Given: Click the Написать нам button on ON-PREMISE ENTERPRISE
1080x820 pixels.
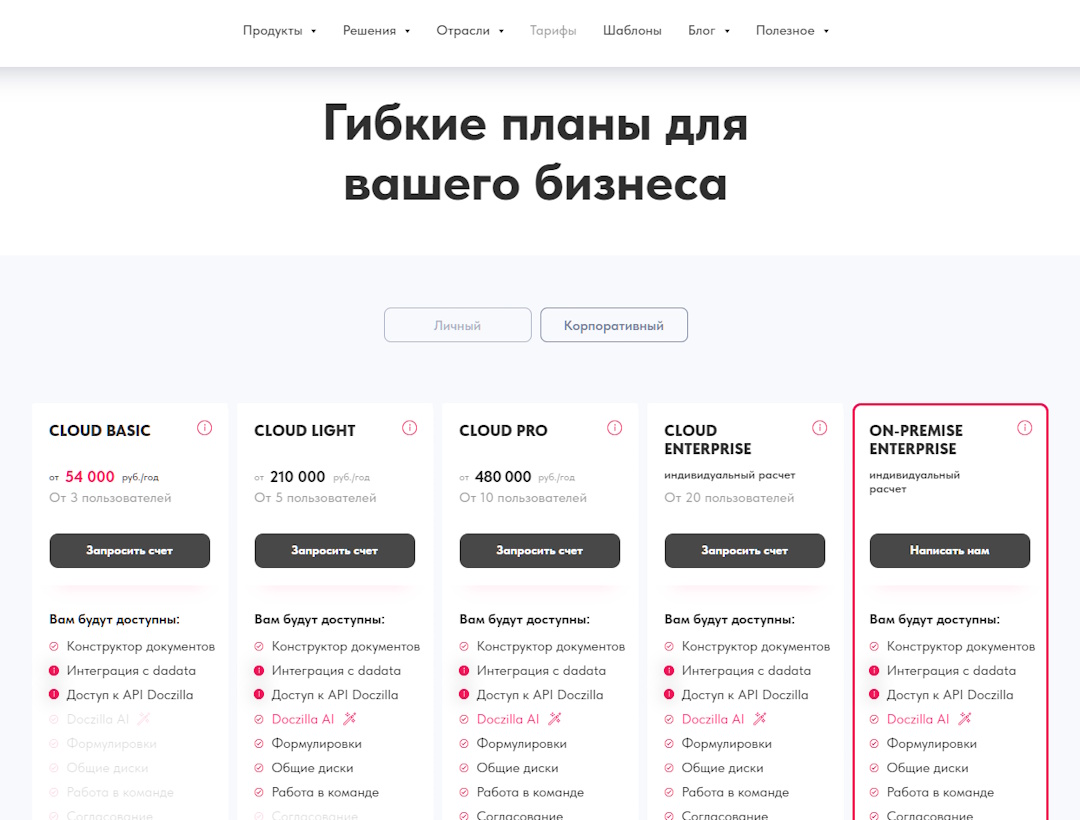Looking at the screenshot, I should [x=949, y=550].
